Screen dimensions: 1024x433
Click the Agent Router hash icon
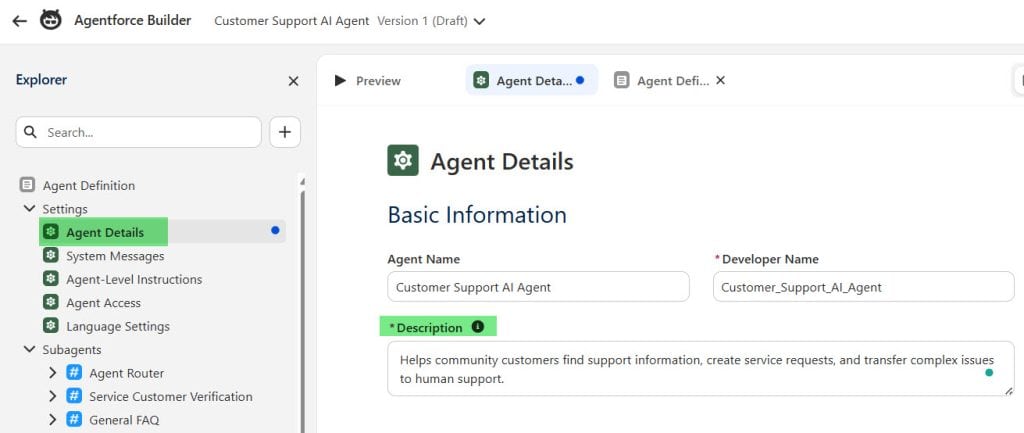point(74,373)
